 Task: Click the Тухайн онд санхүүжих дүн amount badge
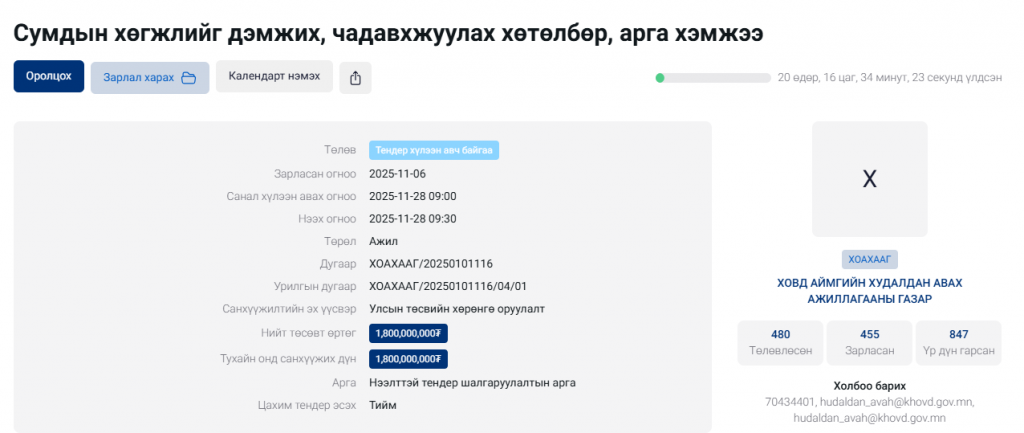pyautogui.click(x=408, y=359)
